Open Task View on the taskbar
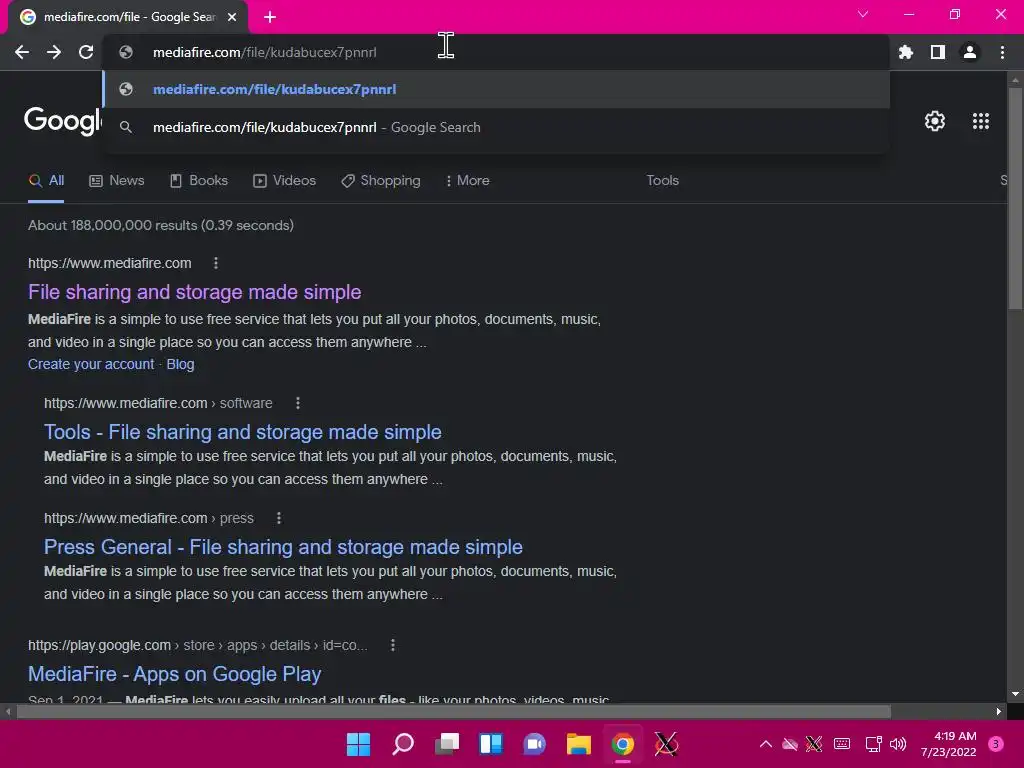 tap(447, 744)
